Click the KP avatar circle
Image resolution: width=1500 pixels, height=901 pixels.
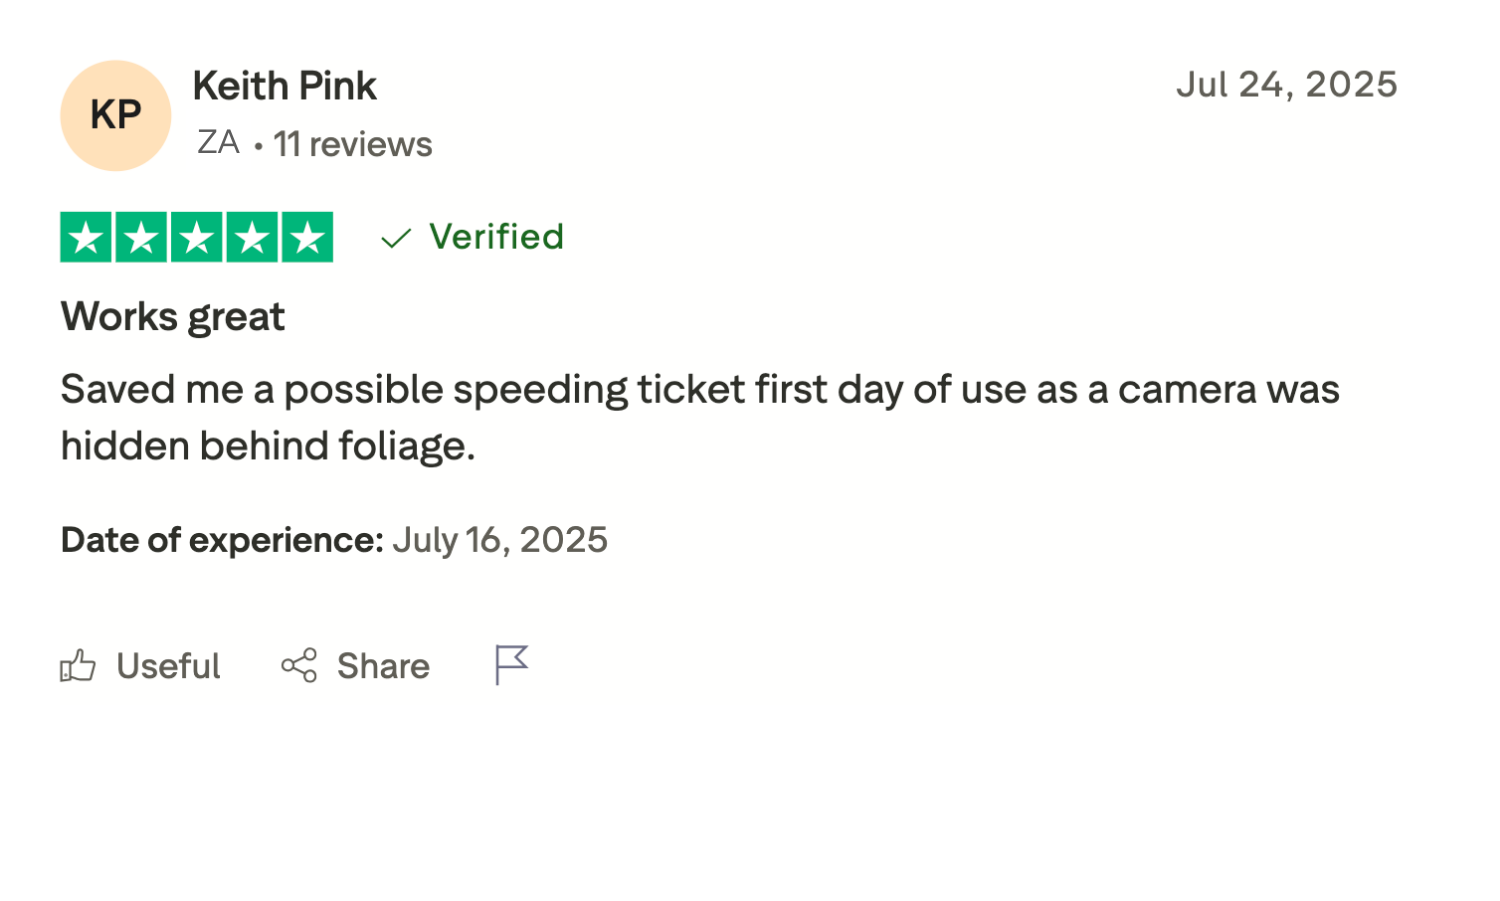click(116, 116)
